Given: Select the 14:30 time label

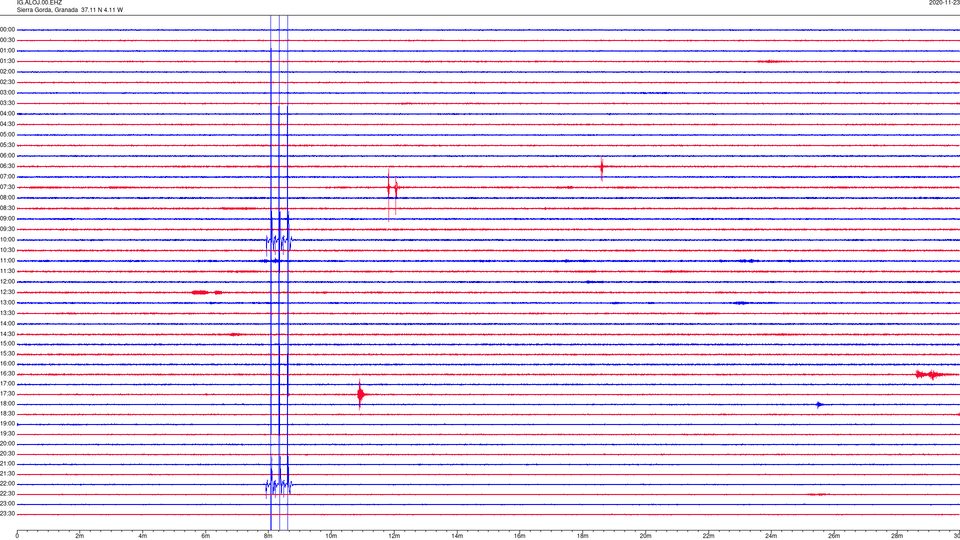Looking at the screenshot, I should (x=7, y=334).
